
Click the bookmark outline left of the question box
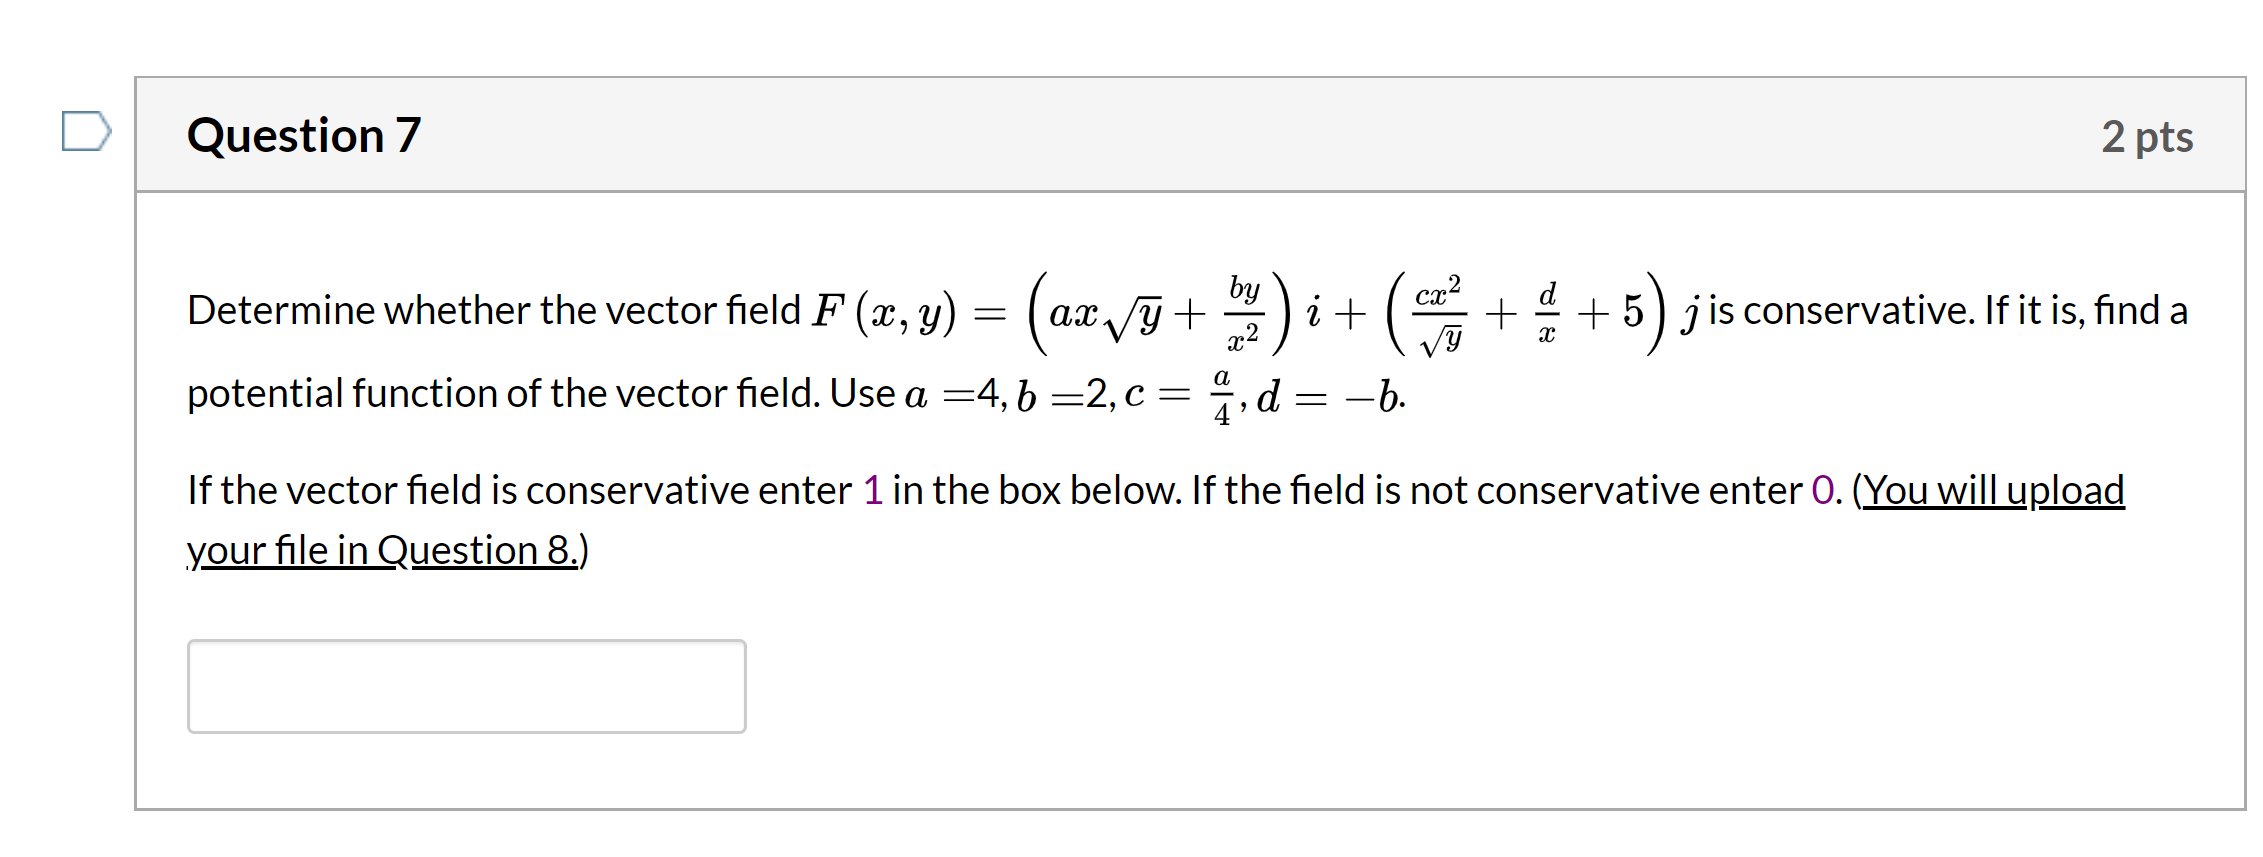pyautogui.click(x=88, y=131)
